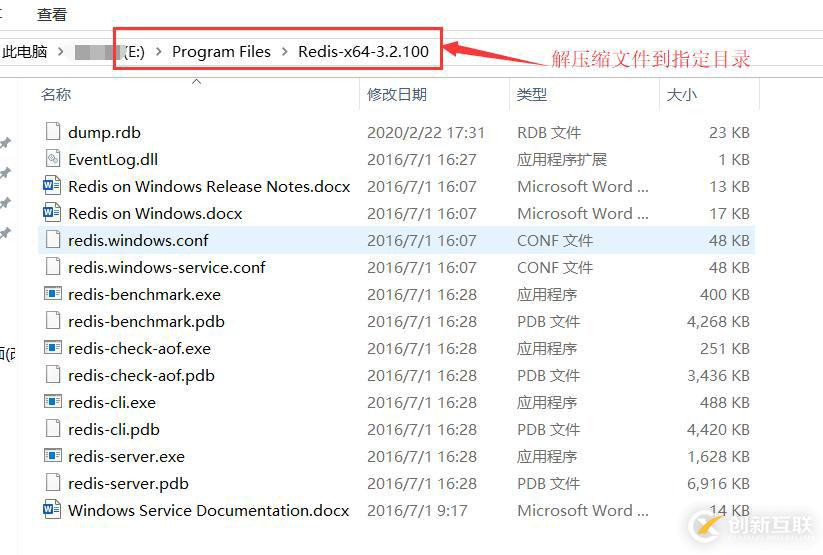Sort files by 类型 column

click(x=532, y=95)
